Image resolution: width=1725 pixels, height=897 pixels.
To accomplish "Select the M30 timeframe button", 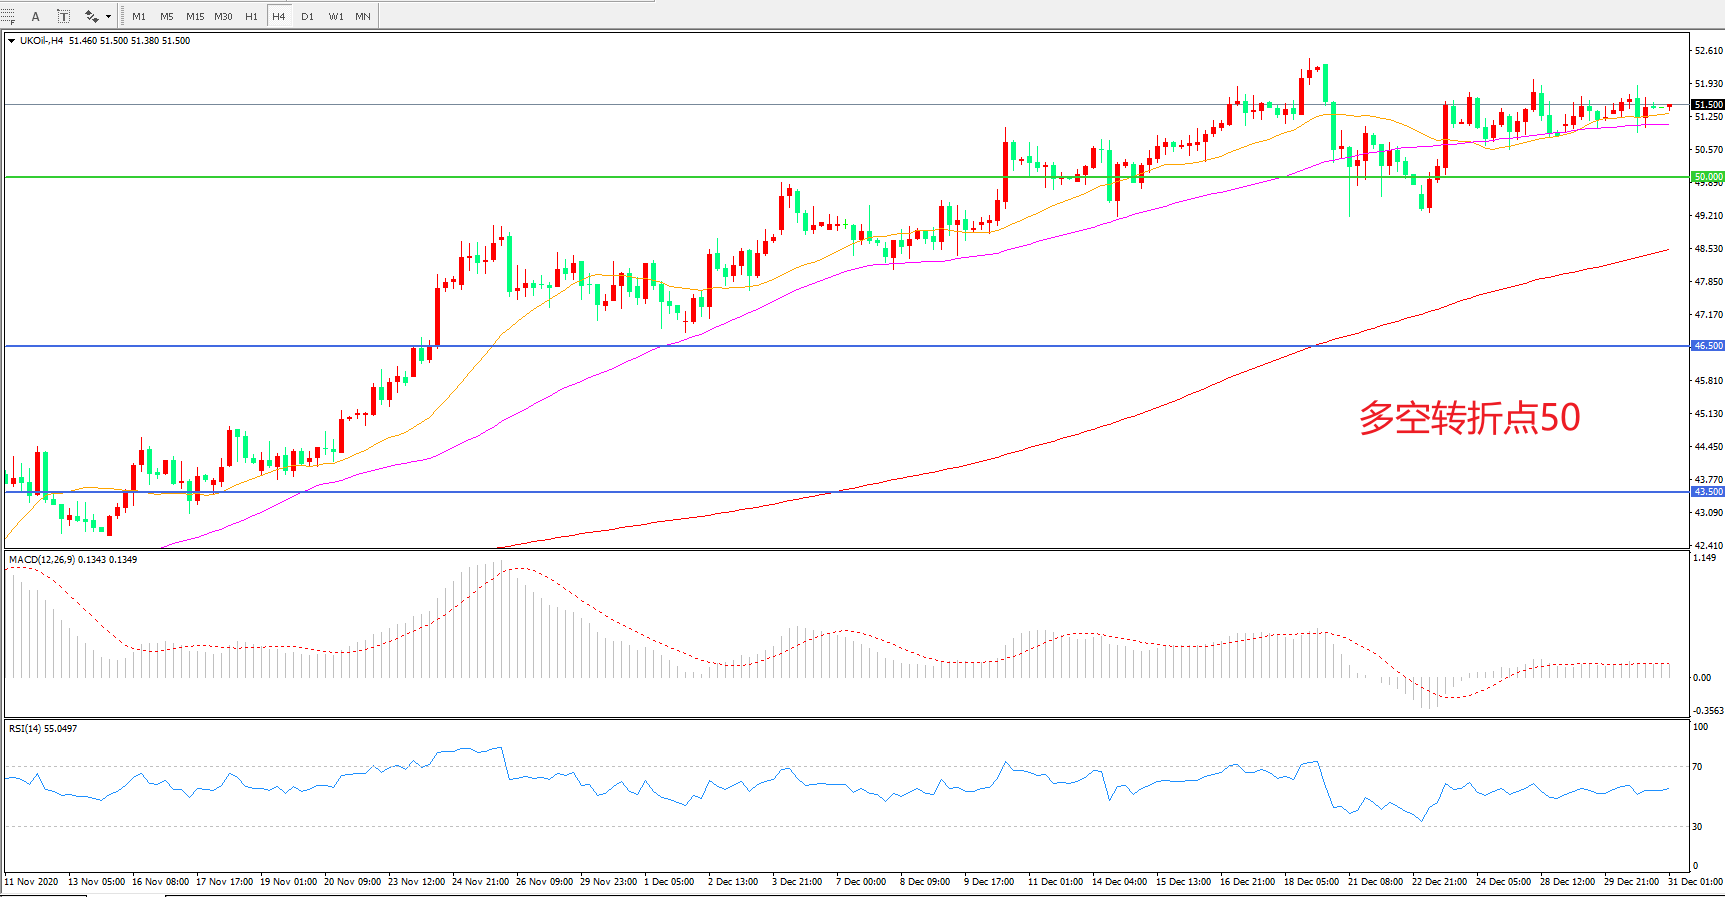I will pos(223,16).
